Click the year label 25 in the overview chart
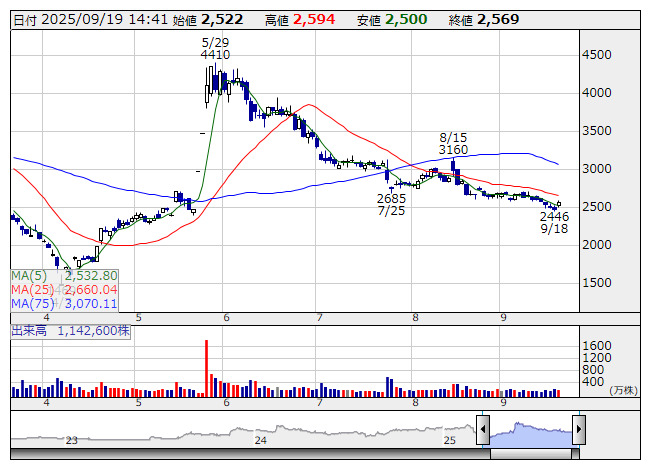This screenshot has width=653, height=470. coord(450,440)
